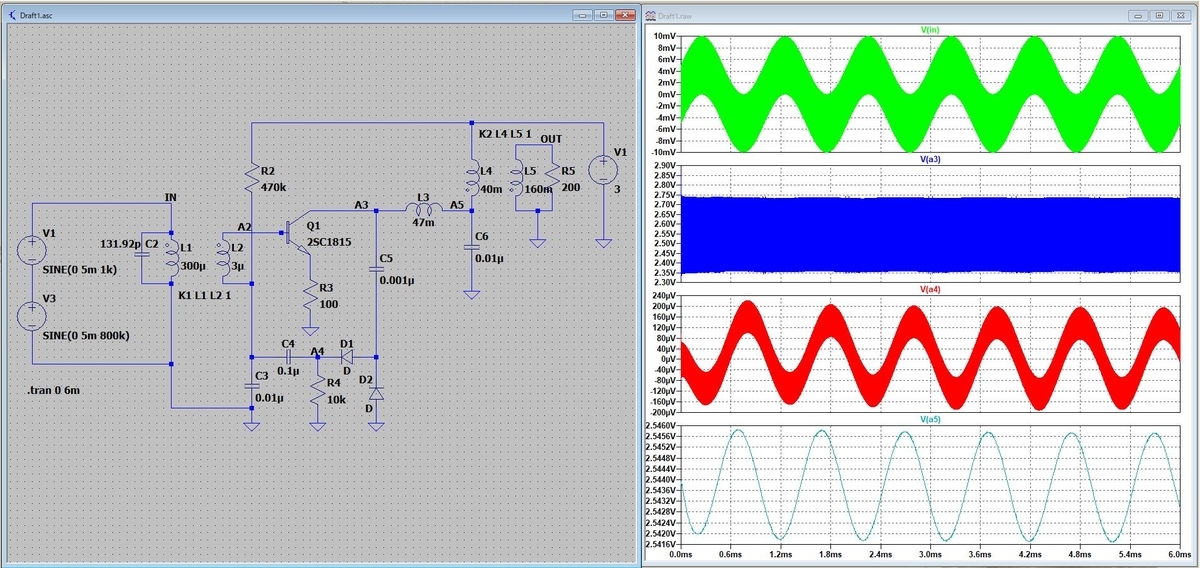Screen dimensions: 1200x568
Task: Select the Q1 transistor symbol
Action: click(x=296, y=234)
